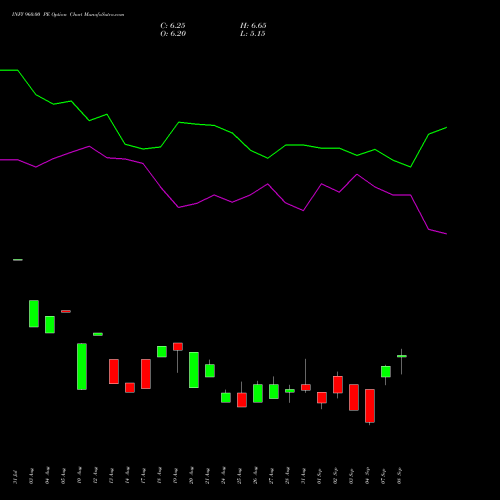Click the INFY PE Option chart title
500x500 pixels.
pos(68,15)
